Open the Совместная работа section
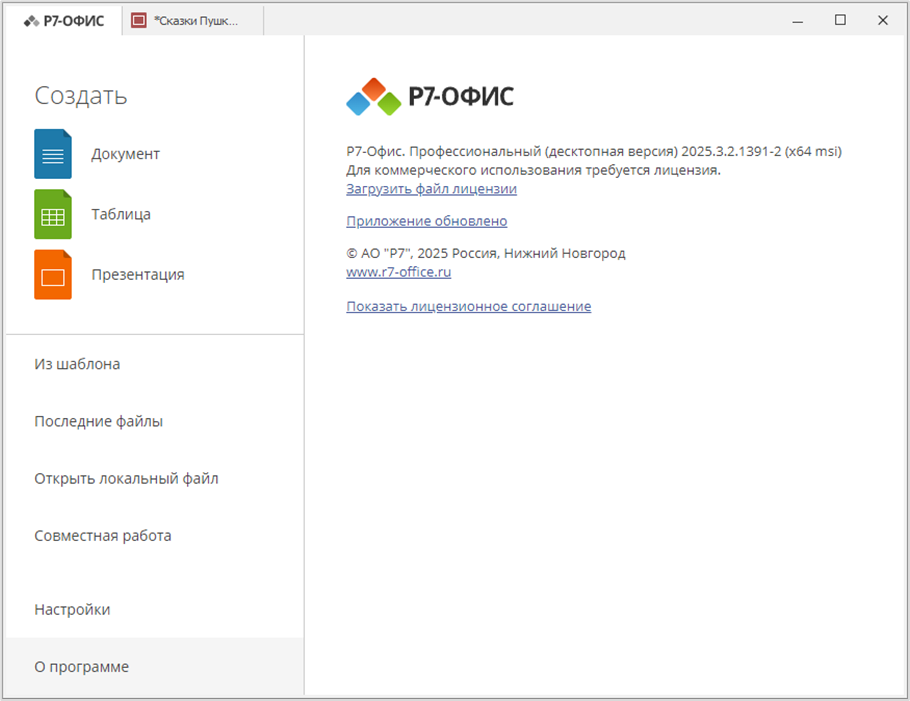 (x=155, y=536)
